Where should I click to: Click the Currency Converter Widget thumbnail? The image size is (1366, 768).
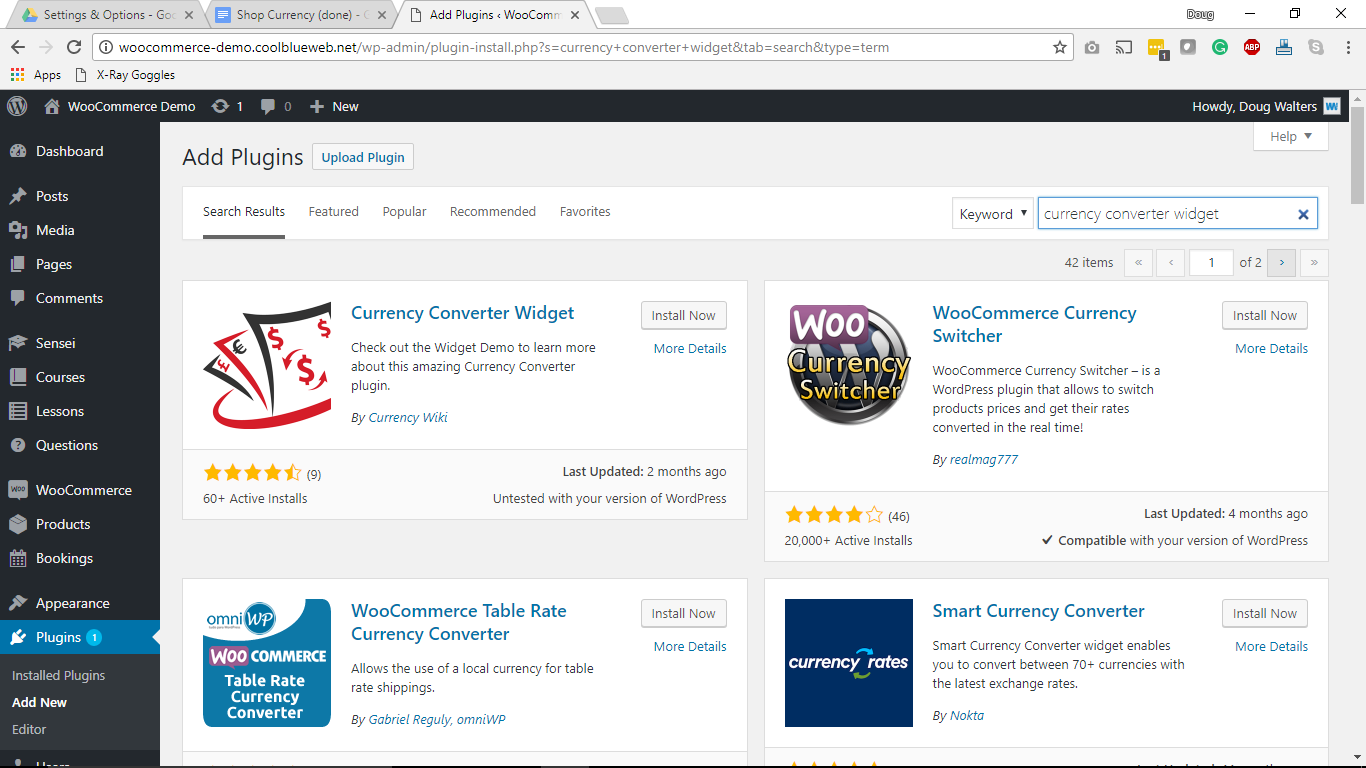point(267,365)
